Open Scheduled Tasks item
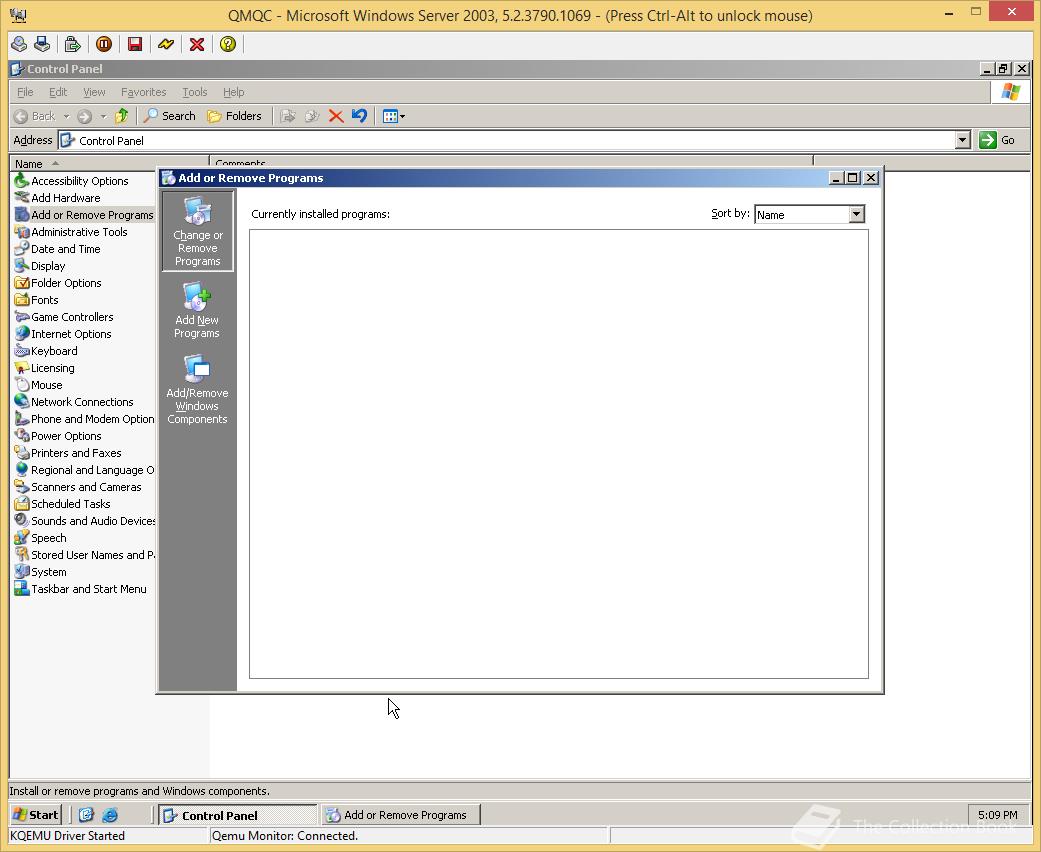Screen dimensions: 1041x852 62,504
